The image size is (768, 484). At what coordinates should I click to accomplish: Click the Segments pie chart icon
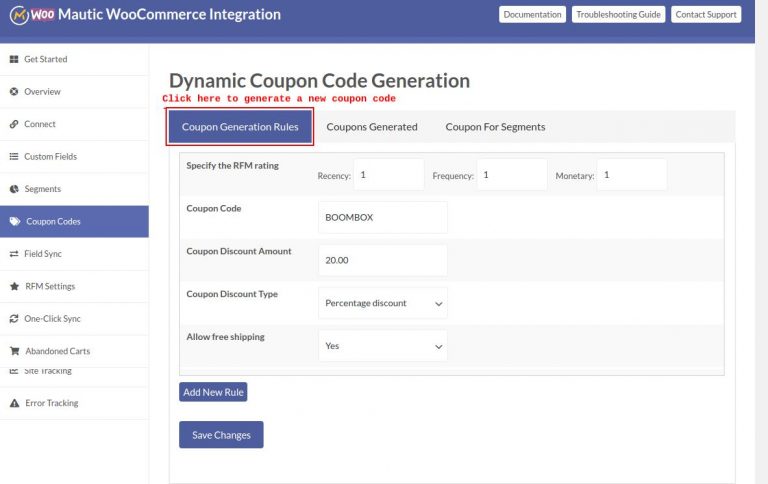pyautogui.click(x=14, y=189)
